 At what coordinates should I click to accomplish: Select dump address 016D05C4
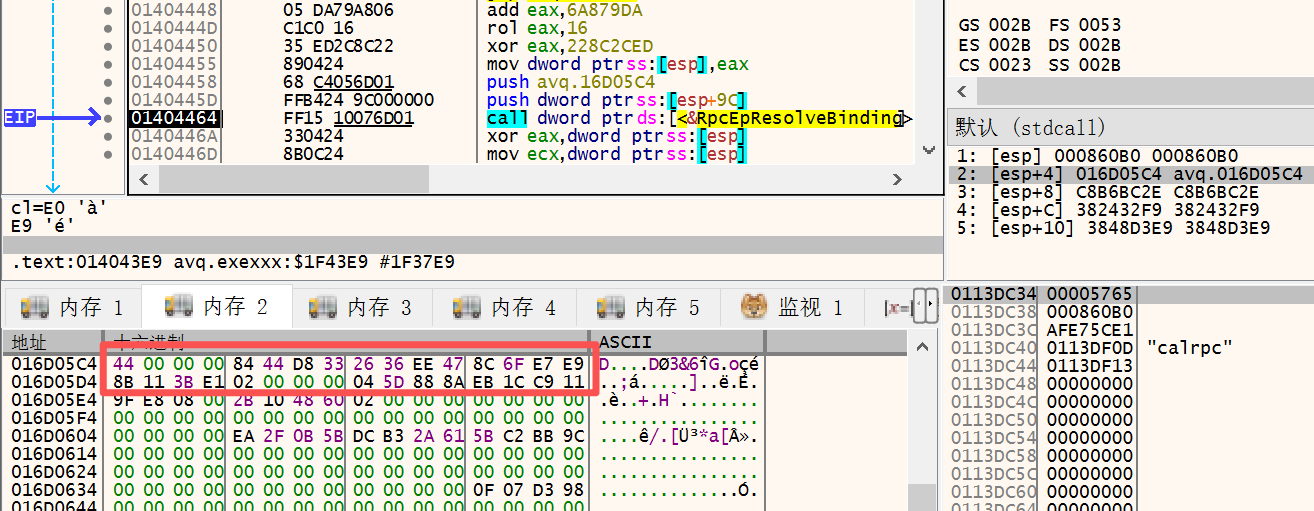click(x=55, y=363)
